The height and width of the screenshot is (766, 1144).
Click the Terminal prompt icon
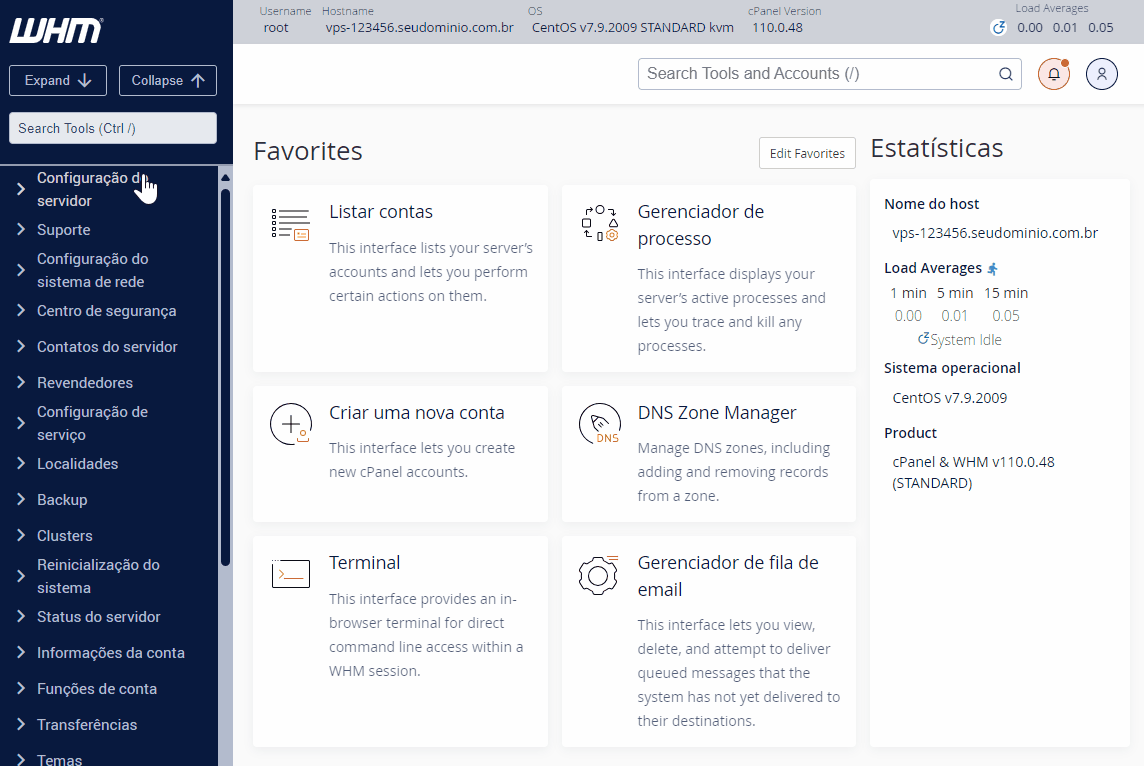click(290, 573)
